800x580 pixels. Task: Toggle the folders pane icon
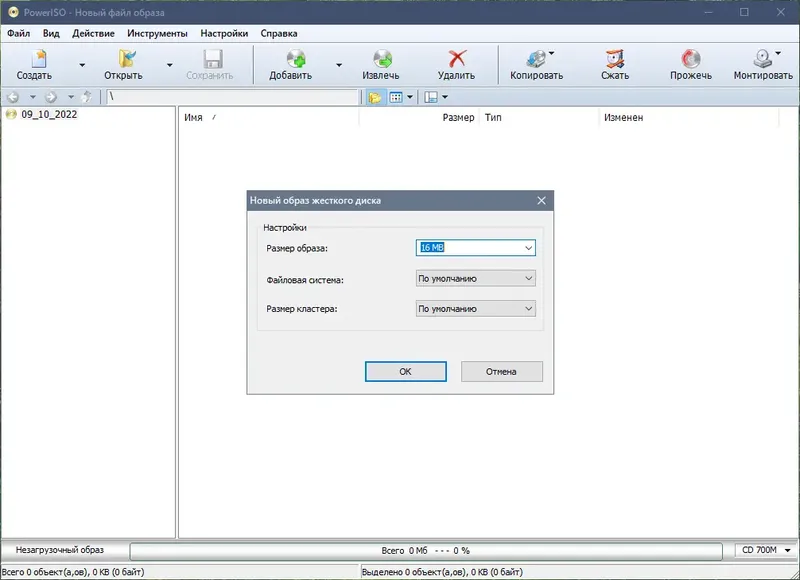click(x=375, y=97)
